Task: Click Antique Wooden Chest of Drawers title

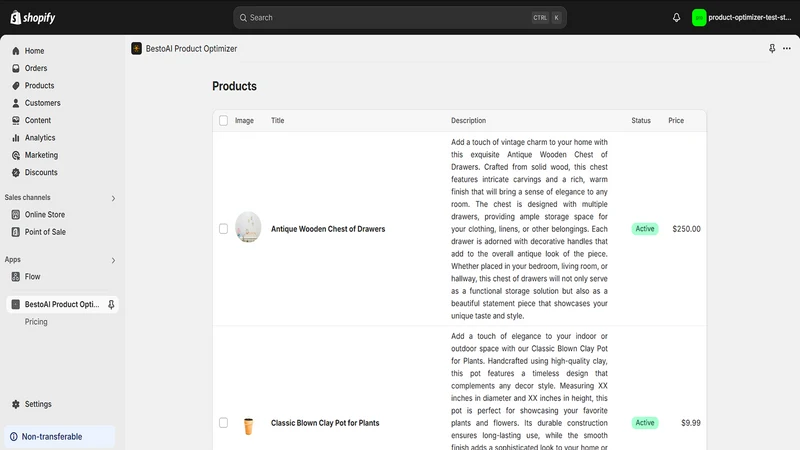Action: click(x=328, y=229)
